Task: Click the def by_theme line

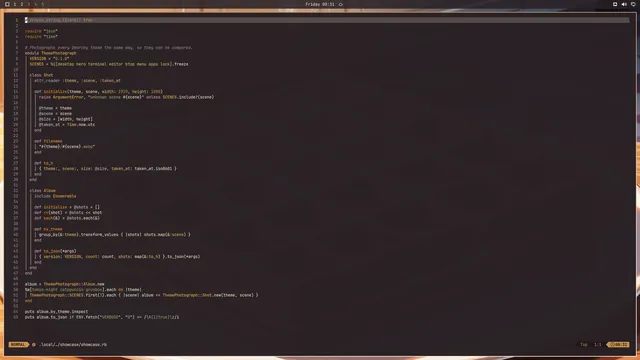Action: click(x=48, y=229)
